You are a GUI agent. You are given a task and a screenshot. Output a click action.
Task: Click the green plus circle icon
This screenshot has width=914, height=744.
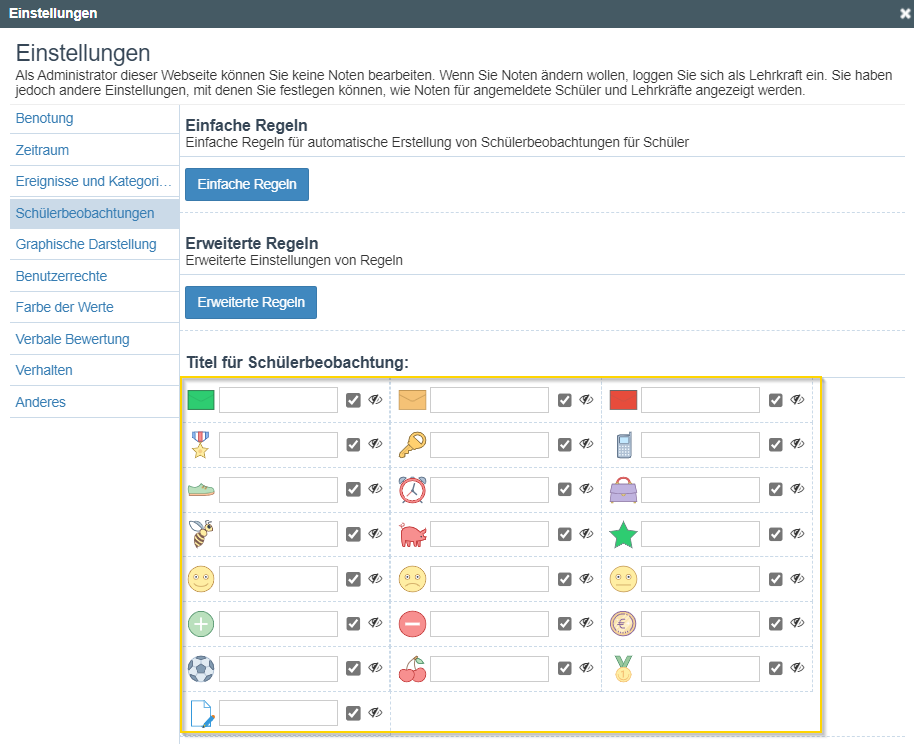click(x=201, y=624)
